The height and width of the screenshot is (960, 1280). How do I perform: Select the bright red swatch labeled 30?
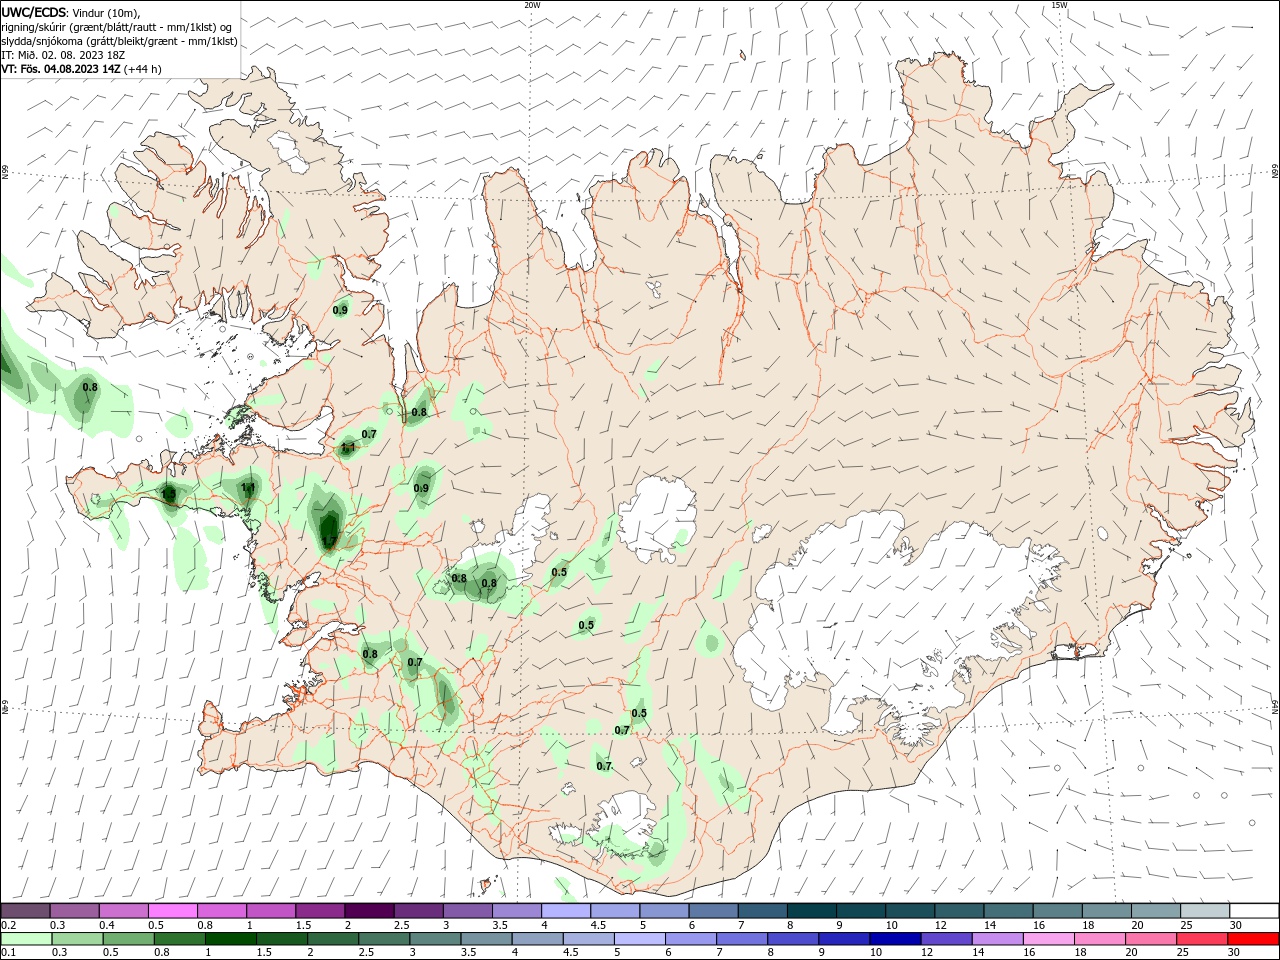point(1252,939)
